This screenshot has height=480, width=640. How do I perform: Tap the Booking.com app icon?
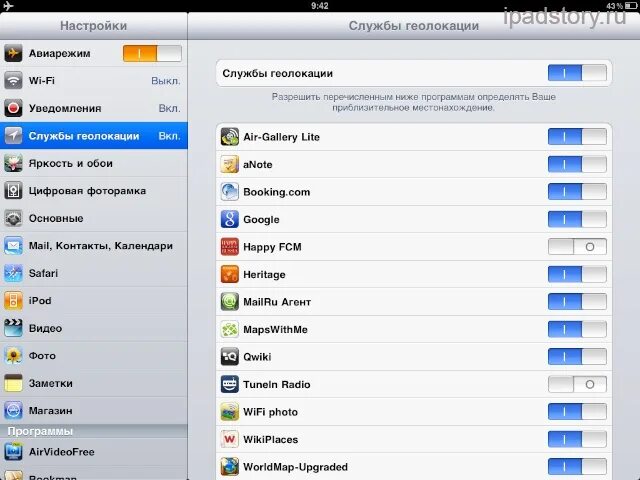coord(229,192)
